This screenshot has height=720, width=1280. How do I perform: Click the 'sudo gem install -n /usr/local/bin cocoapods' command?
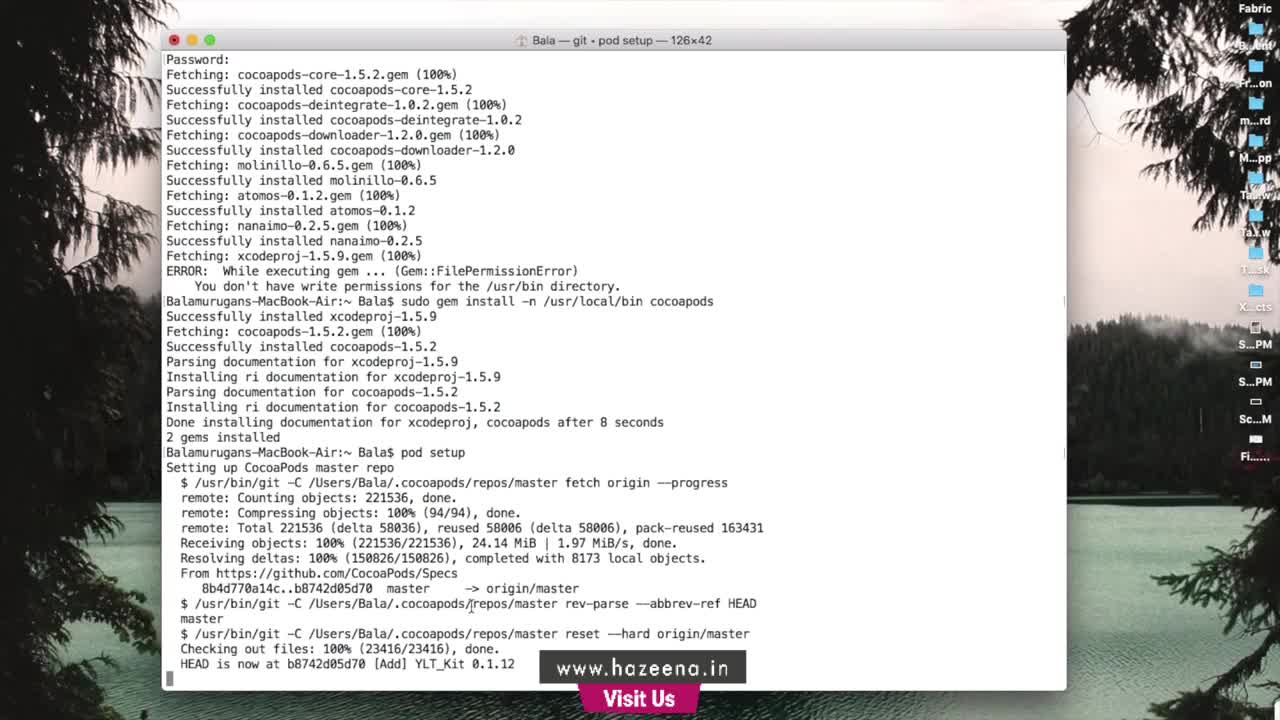point(557,301)
